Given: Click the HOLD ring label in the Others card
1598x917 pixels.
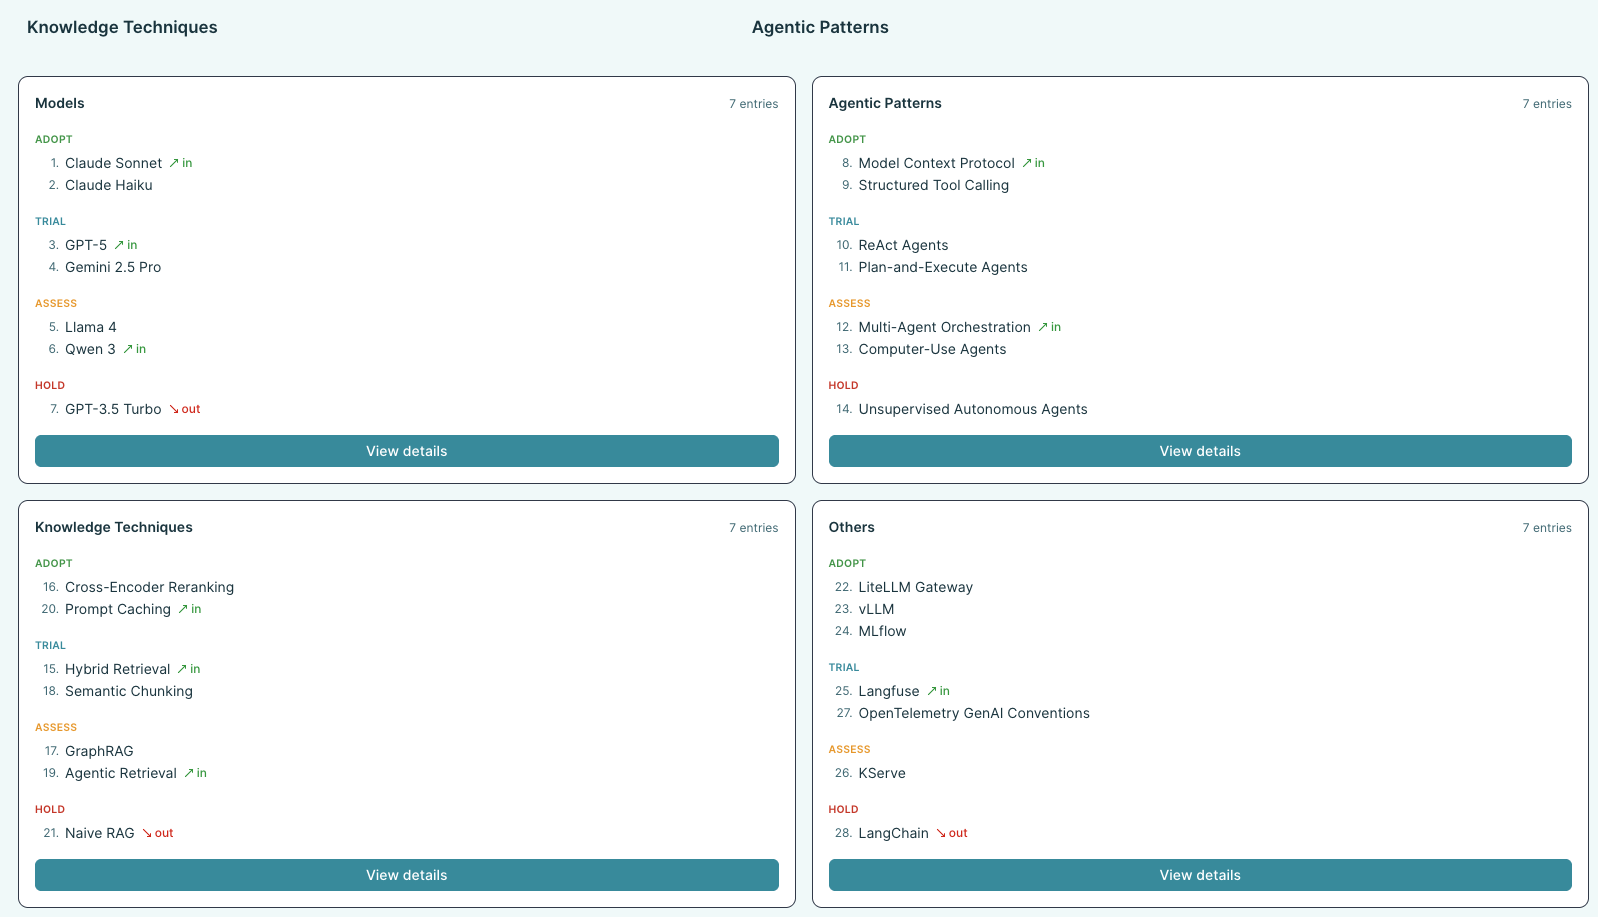Looking at the screenshot, I should click(x=844, y=809).
